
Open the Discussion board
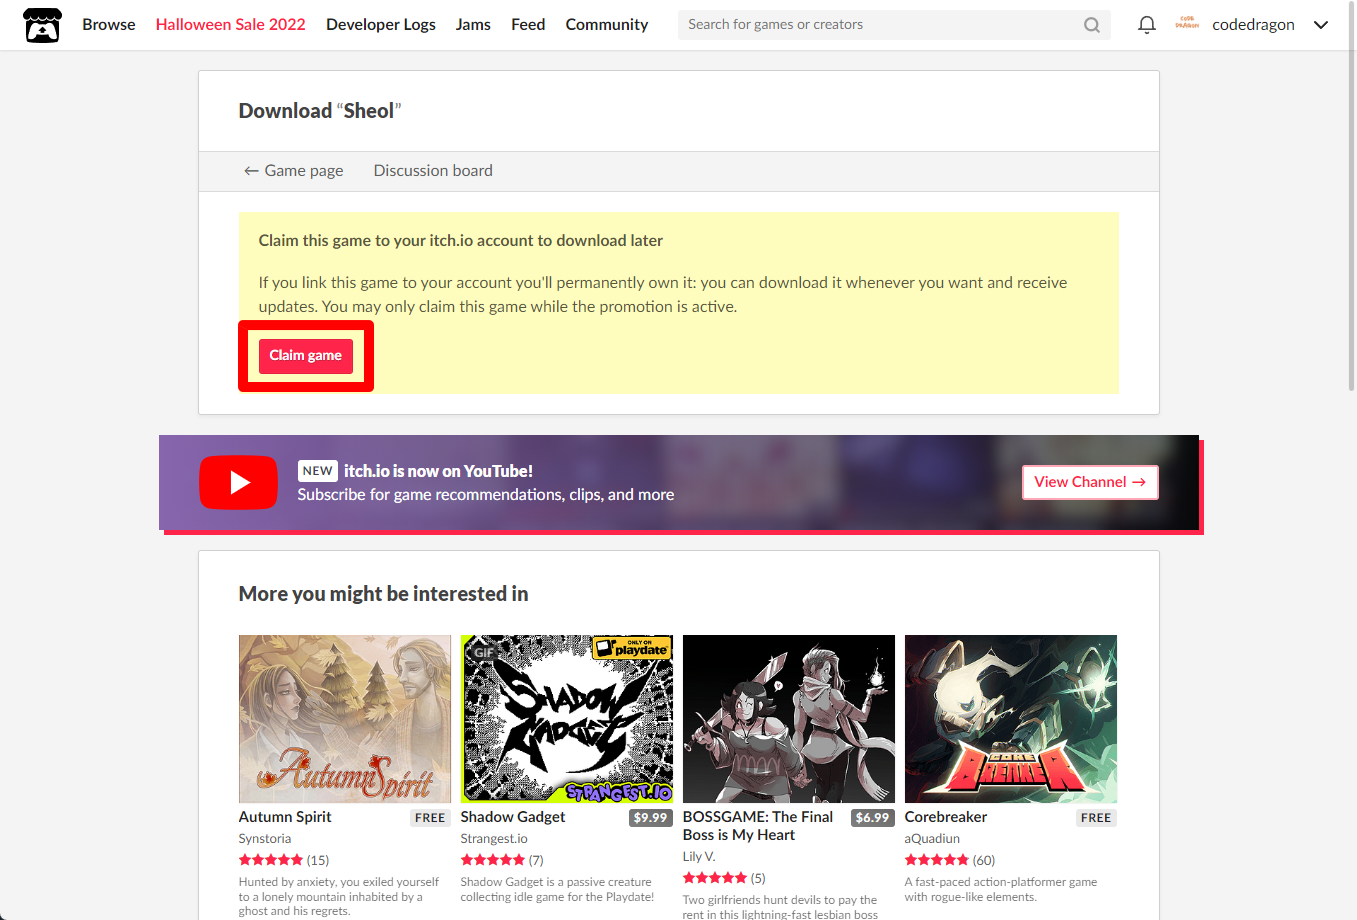[x=433, y=171]
